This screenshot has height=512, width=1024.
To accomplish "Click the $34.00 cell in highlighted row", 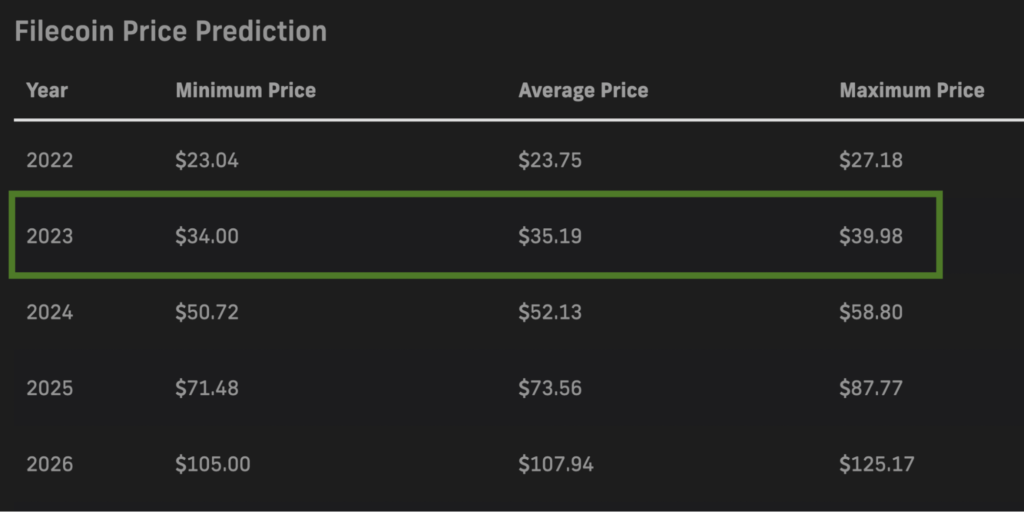I will pos(207,236).
